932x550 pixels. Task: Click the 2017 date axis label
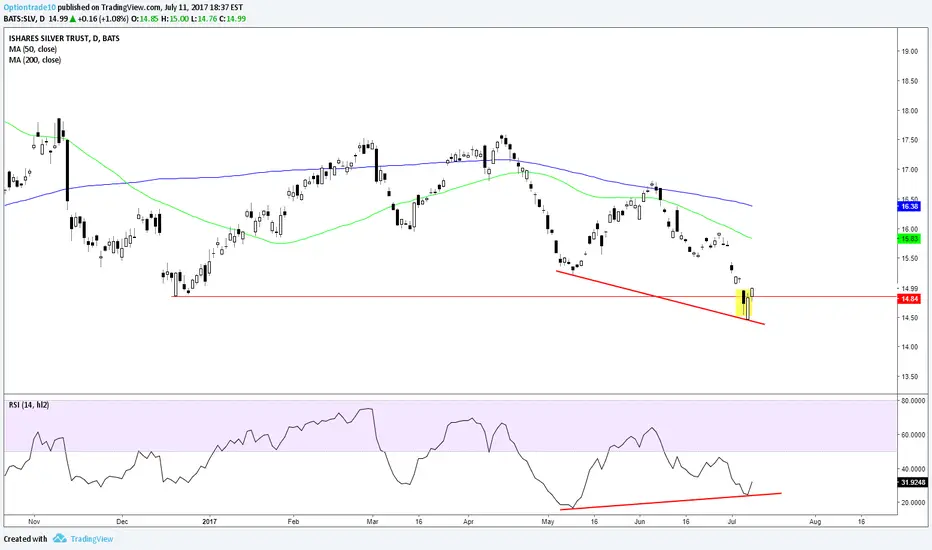(209, 521)
